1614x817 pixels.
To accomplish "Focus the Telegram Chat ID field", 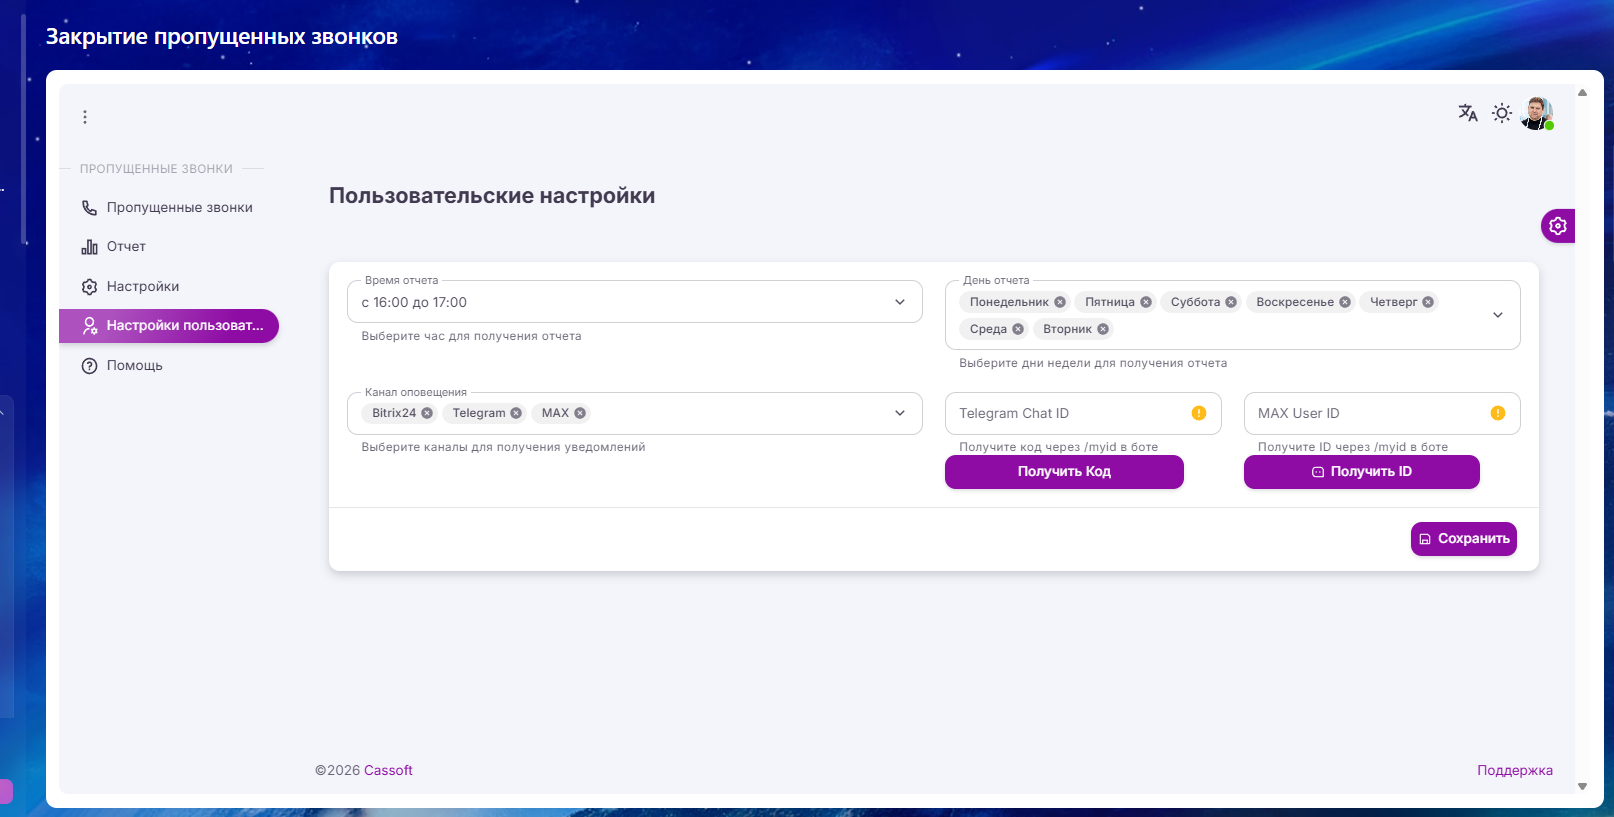I will coord(1070,414).
